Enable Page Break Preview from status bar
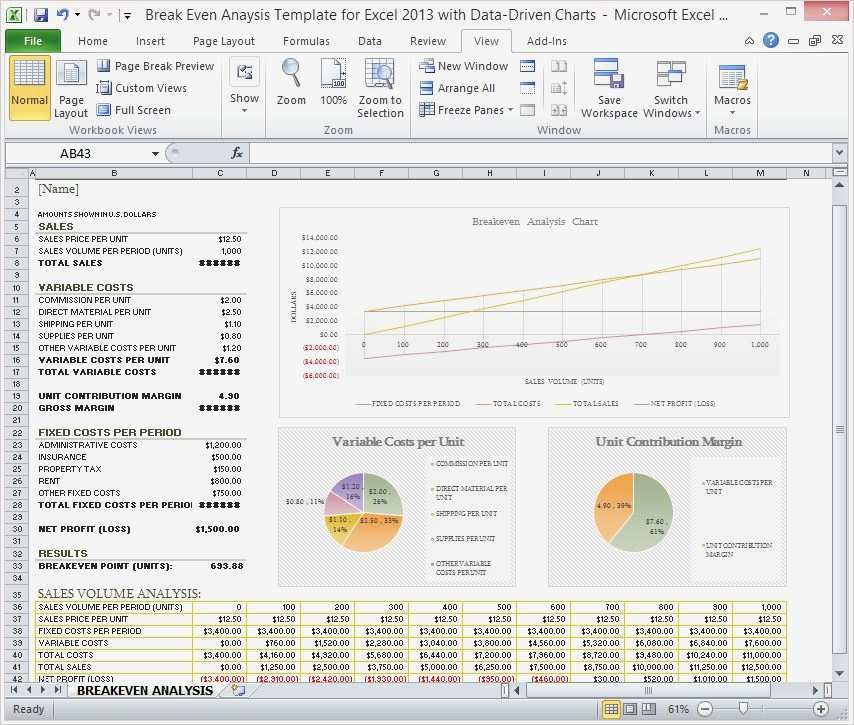The width and height of the screenshot is (854, 725). 647,709
